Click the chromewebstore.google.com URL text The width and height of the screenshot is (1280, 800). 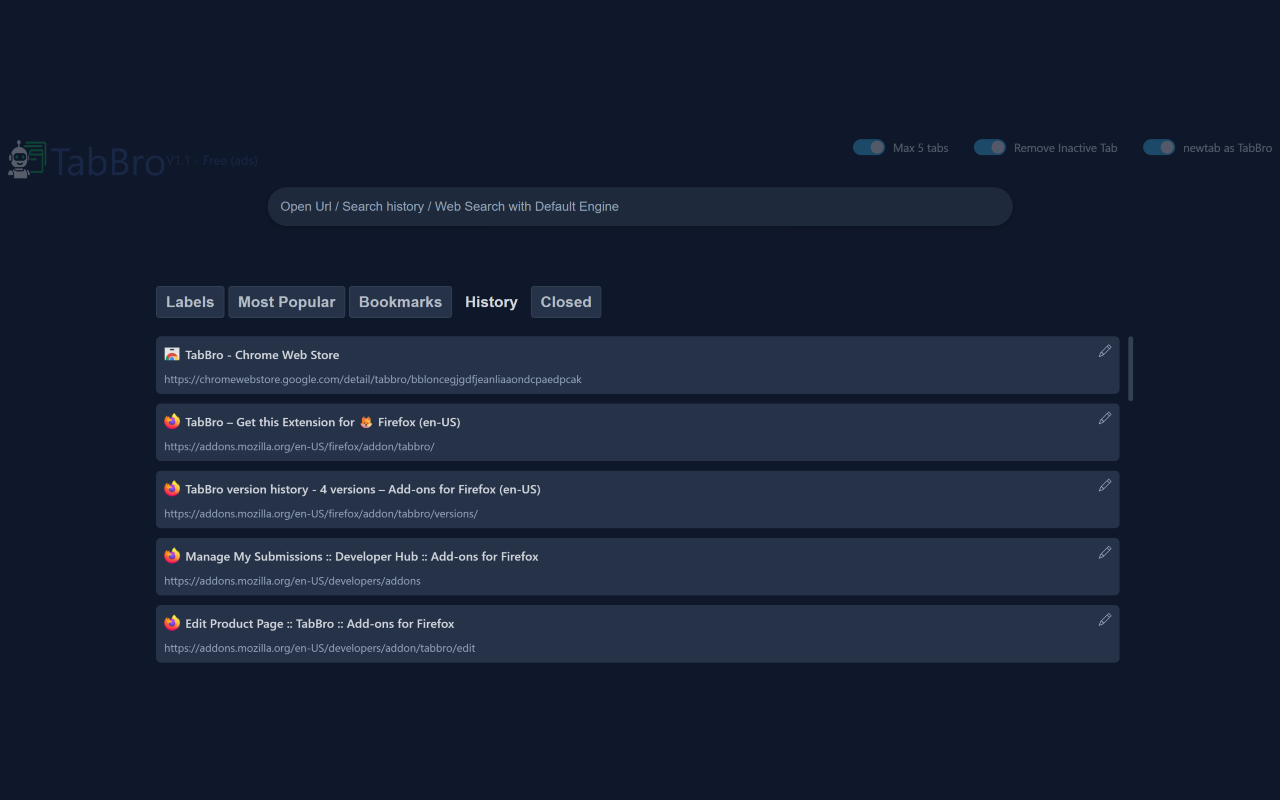[x=373, y=380]
